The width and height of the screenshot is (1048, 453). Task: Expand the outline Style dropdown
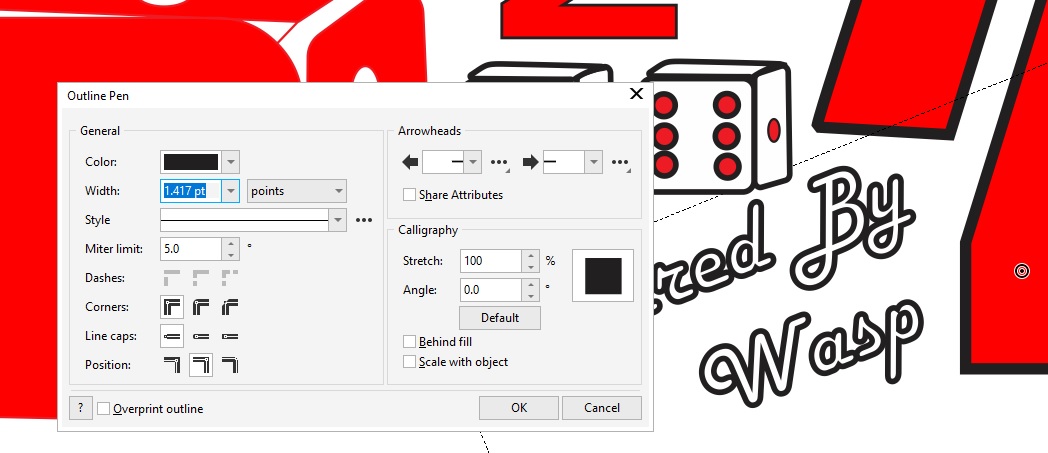coord(338,220)
